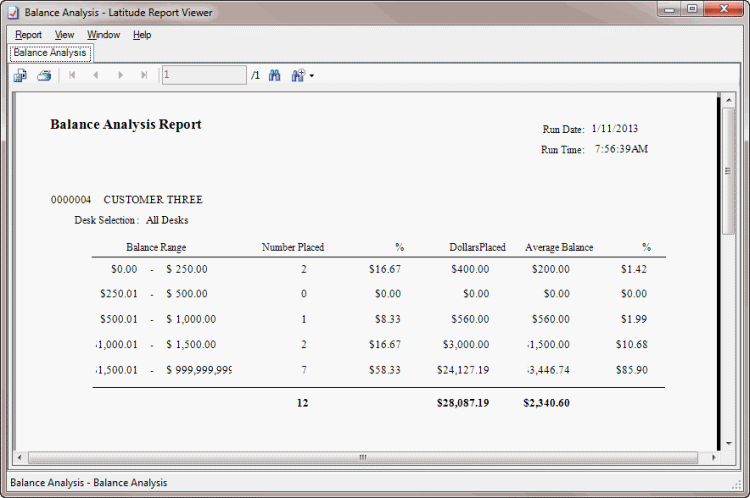The width and height of the screenshot is (750, 498).
Task: Select the Balance Analysis tab
Action: (x=50, y=52)
